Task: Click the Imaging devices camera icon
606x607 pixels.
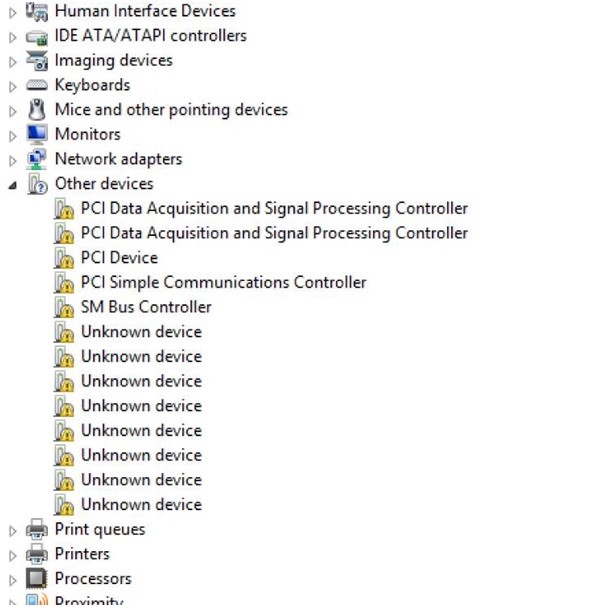Action: click(x=37, y=61)
